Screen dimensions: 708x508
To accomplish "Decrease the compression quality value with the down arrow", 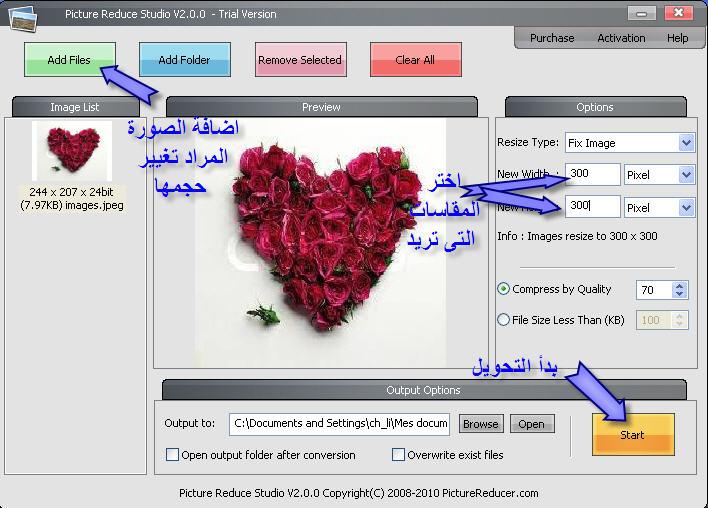I will click(x=680, y=294).
